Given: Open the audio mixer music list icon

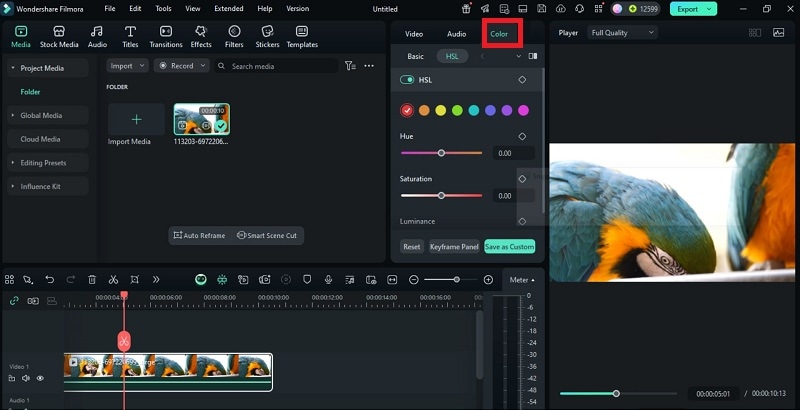Looking at the screenshot, I should (x=349, y=279).
